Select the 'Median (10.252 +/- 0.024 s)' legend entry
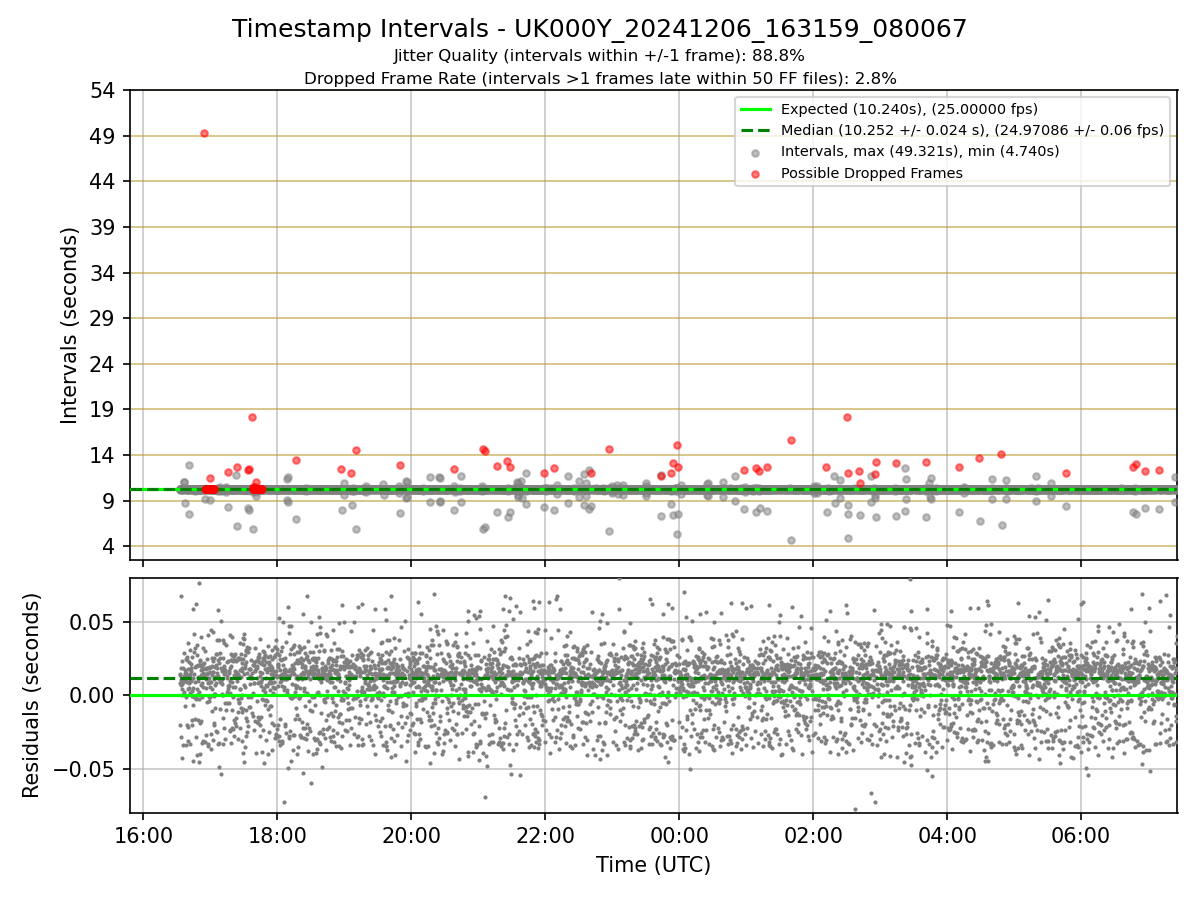This screenshot has width=1200, height=900. [x=972, y=130]
